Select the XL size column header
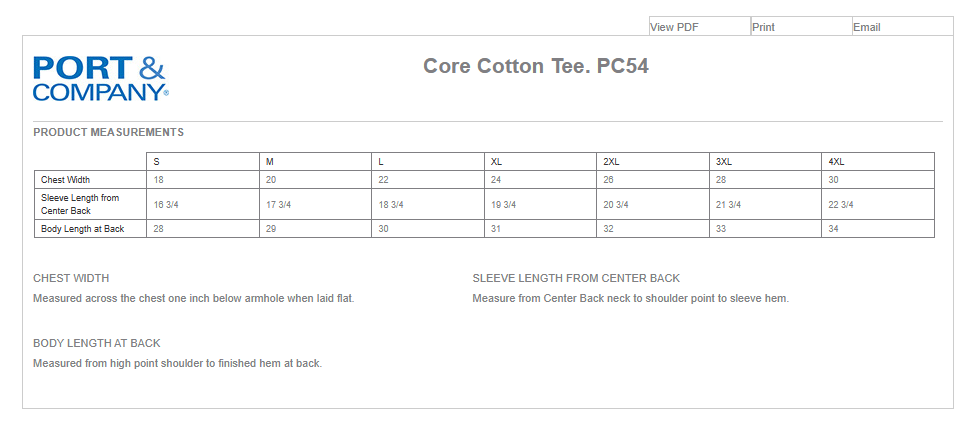 (496, 162)
